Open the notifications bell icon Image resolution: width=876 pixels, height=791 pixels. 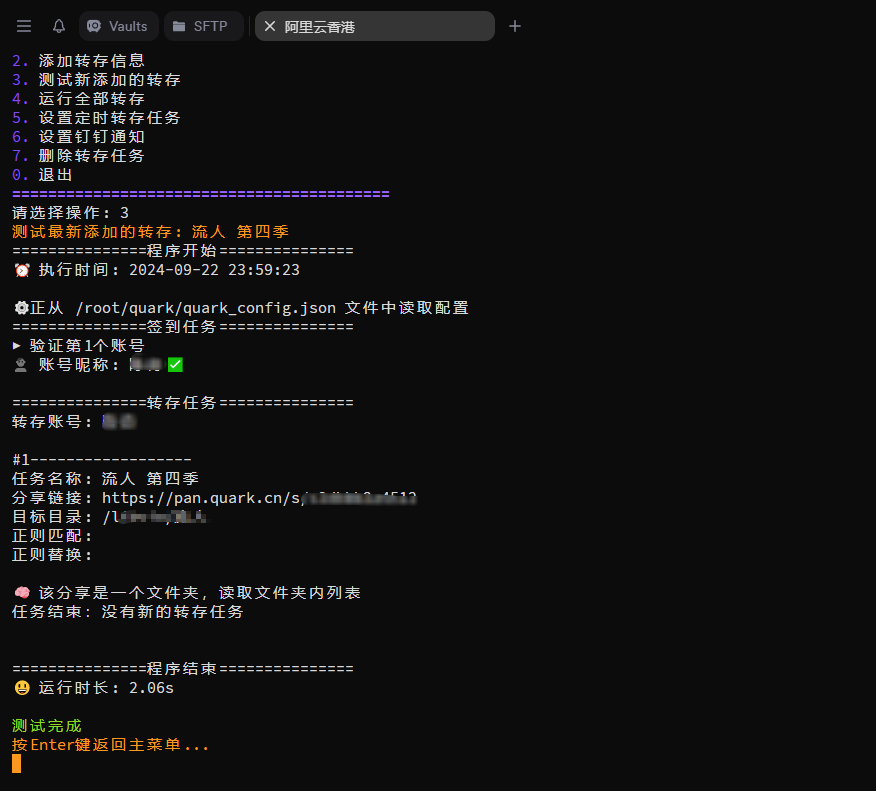coord(59,26)
